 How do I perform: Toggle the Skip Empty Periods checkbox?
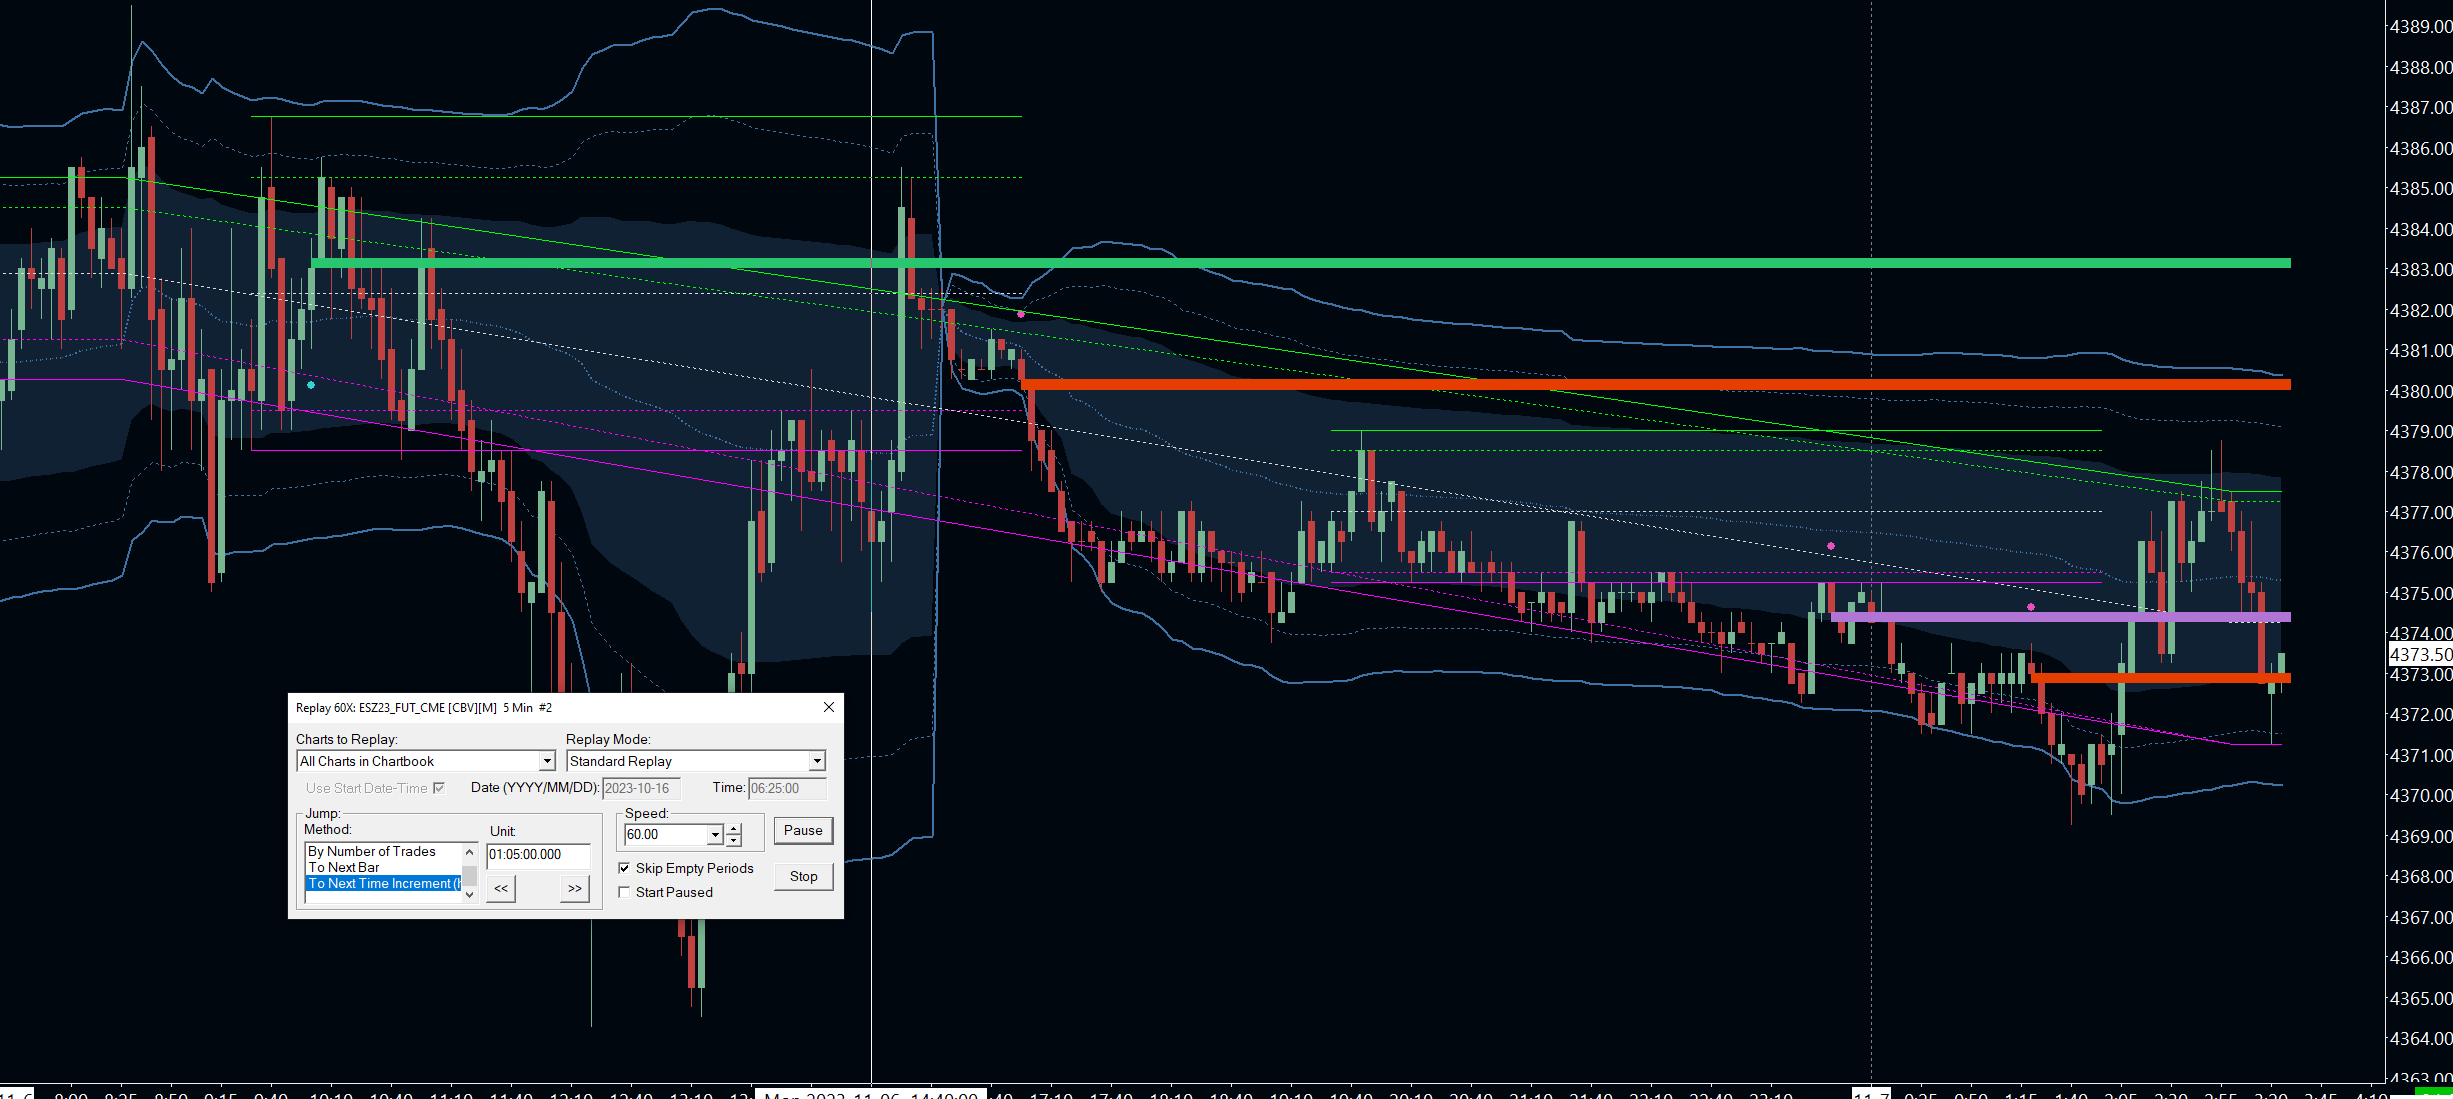coord(624,868)
